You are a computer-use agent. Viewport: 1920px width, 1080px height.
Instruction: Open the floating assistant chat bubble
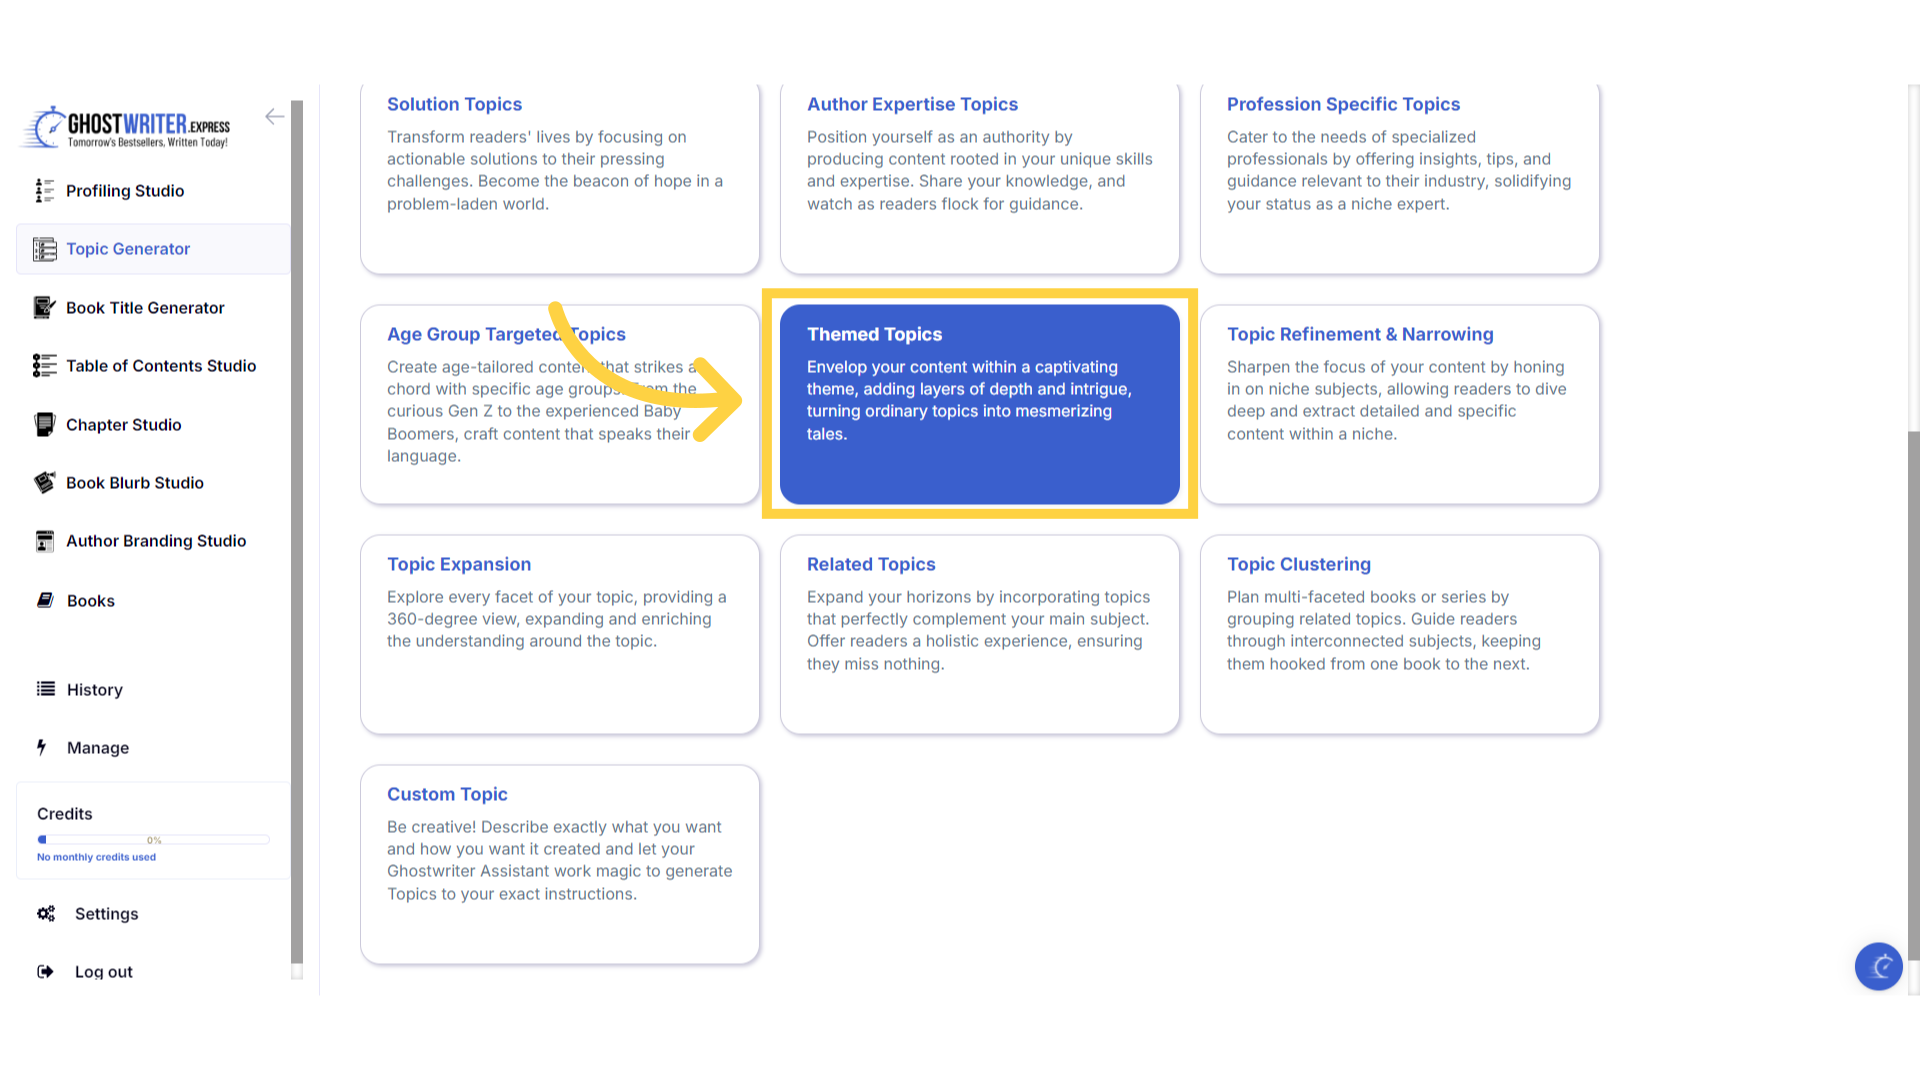(1878, 966)
